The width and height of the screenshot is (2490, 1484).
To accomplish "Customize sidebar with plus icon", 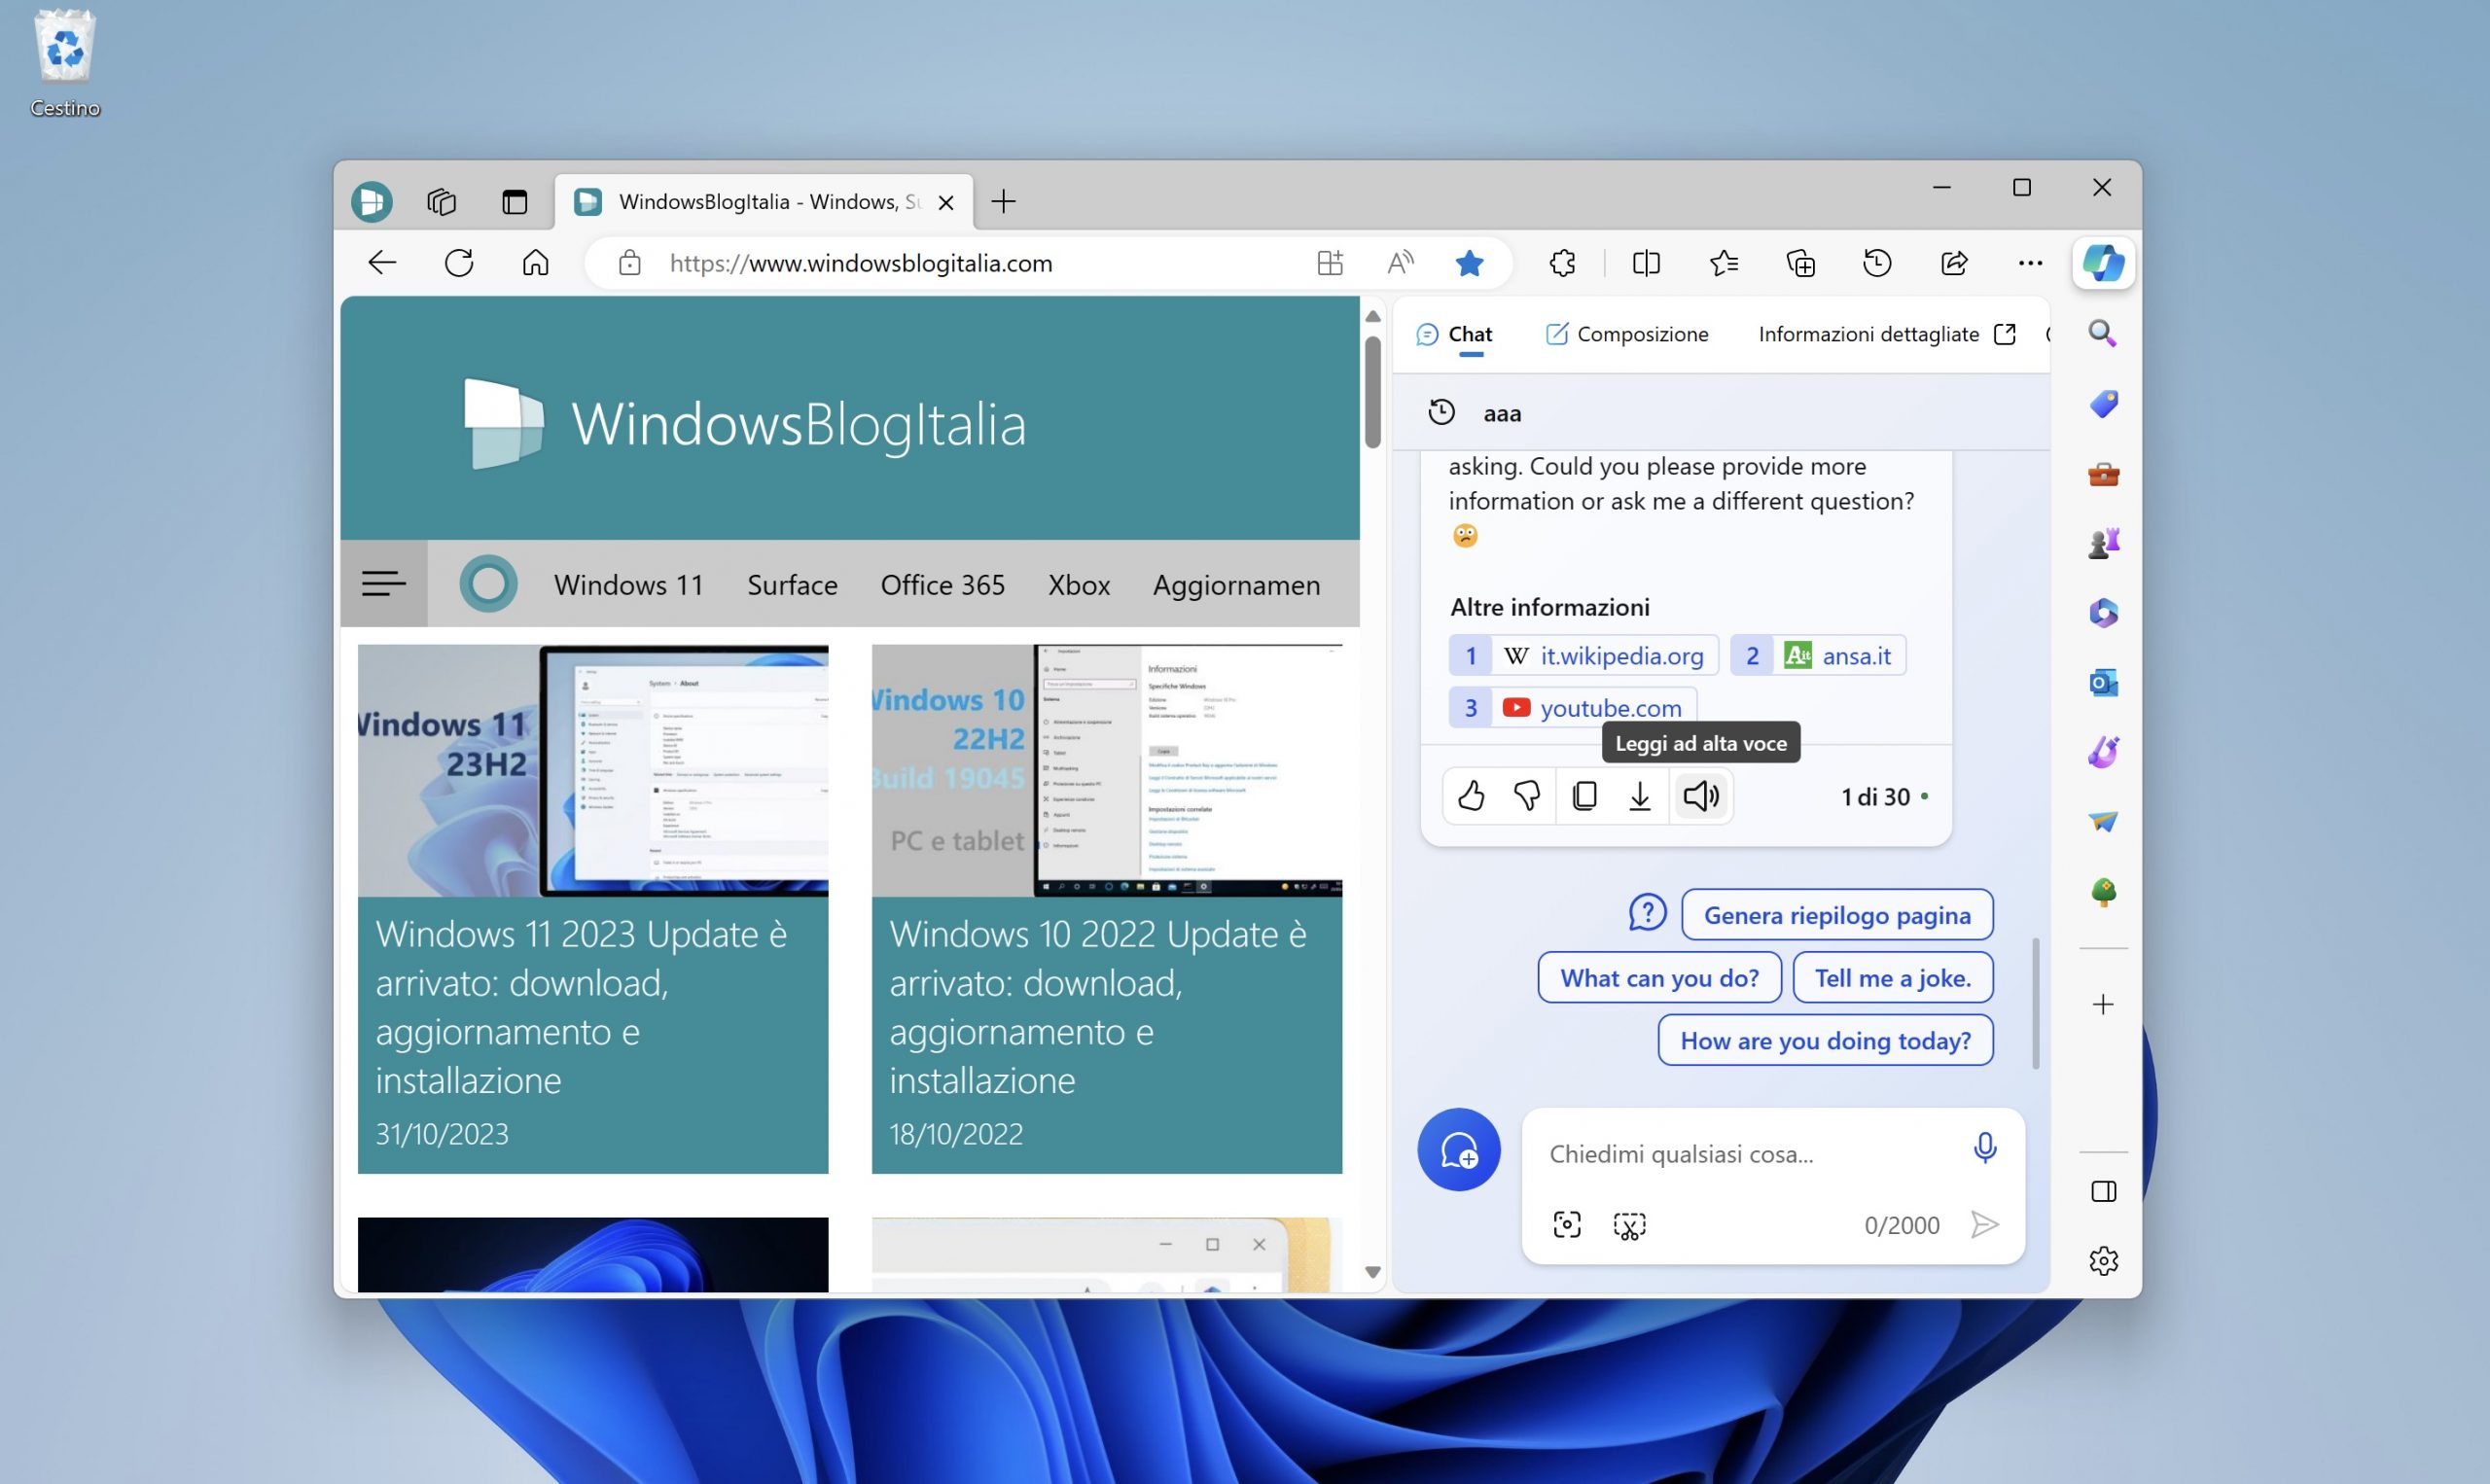I will [x=2103, y=1004].
